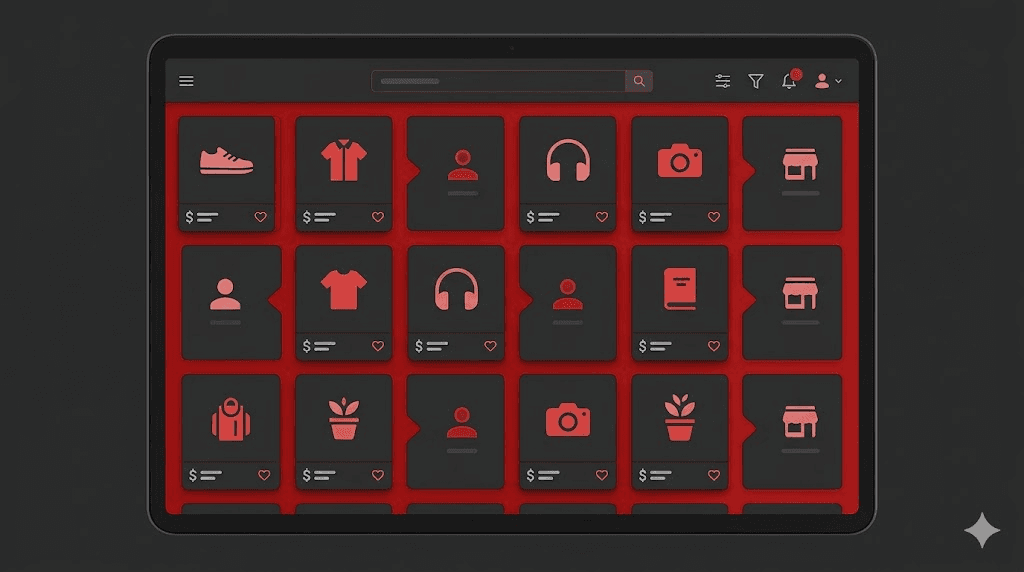Favorite the plain t-shirt with its heart
The width and height of the screenshot is (1024, 572).
378,346
